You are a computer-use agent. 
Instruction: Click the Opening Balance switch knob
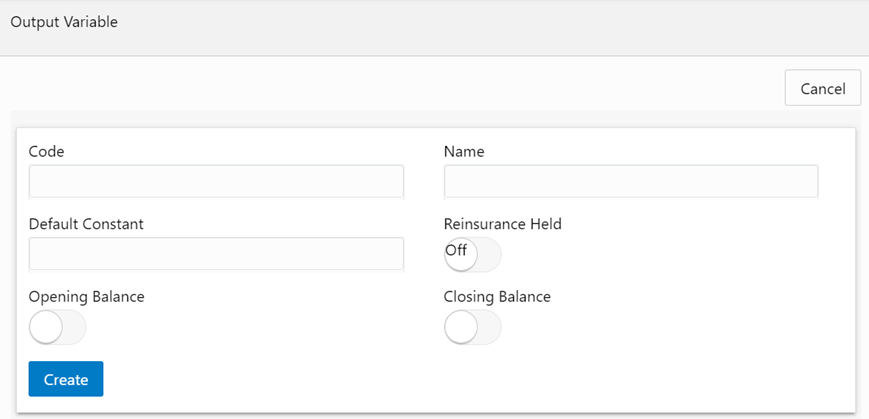pyautogui.click(x=46, y=328)
